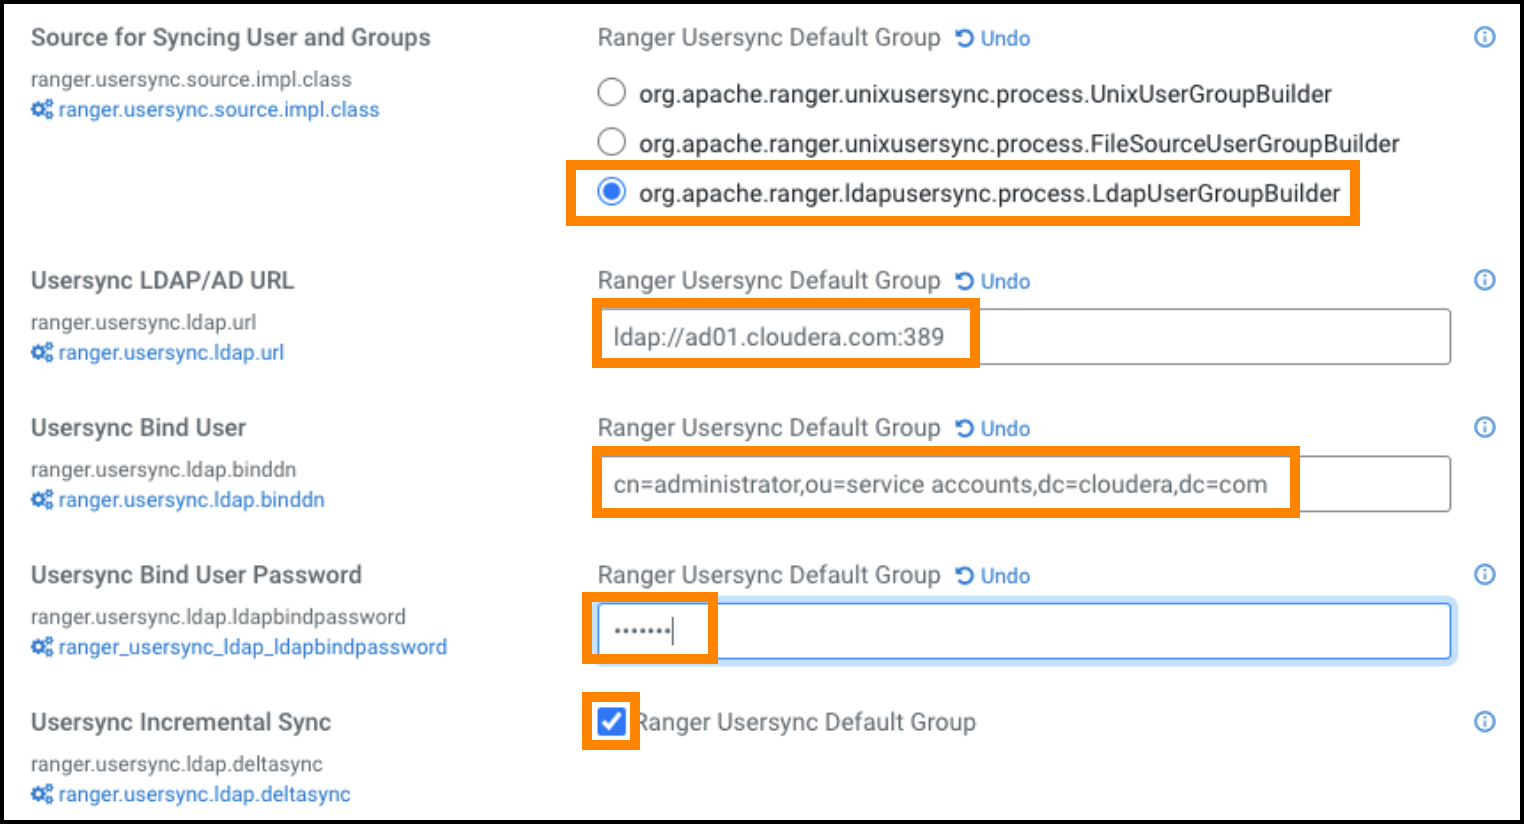Select the UnixUserGroupBuilder radio button
The image size is (1524, 824).
click(611, 92)
